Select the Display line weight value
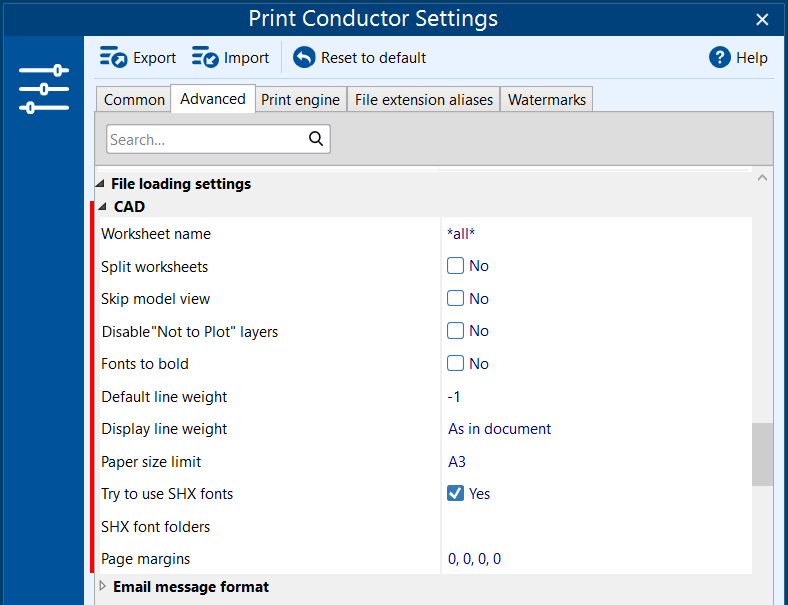 (x=499, y=429)
